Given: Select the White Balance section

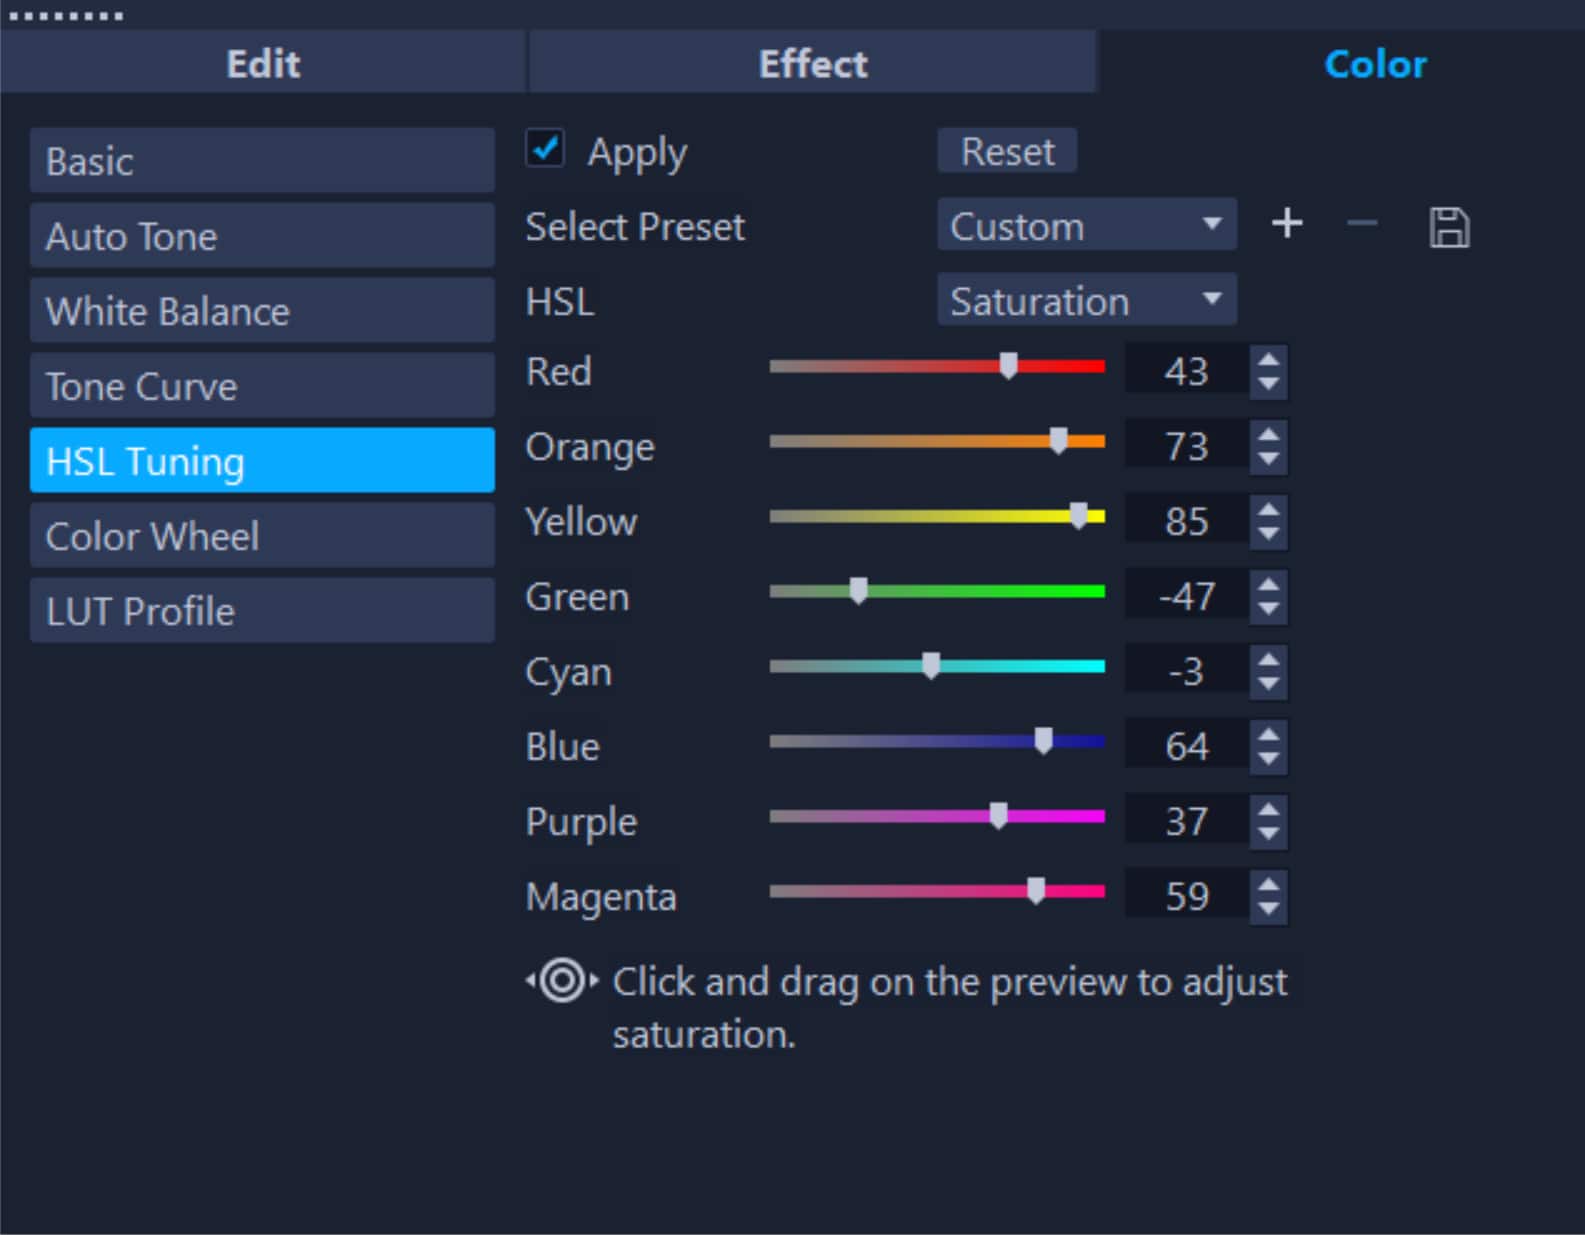Looking at the screenshot, I should pyautogui.click(x=262, y=311).
